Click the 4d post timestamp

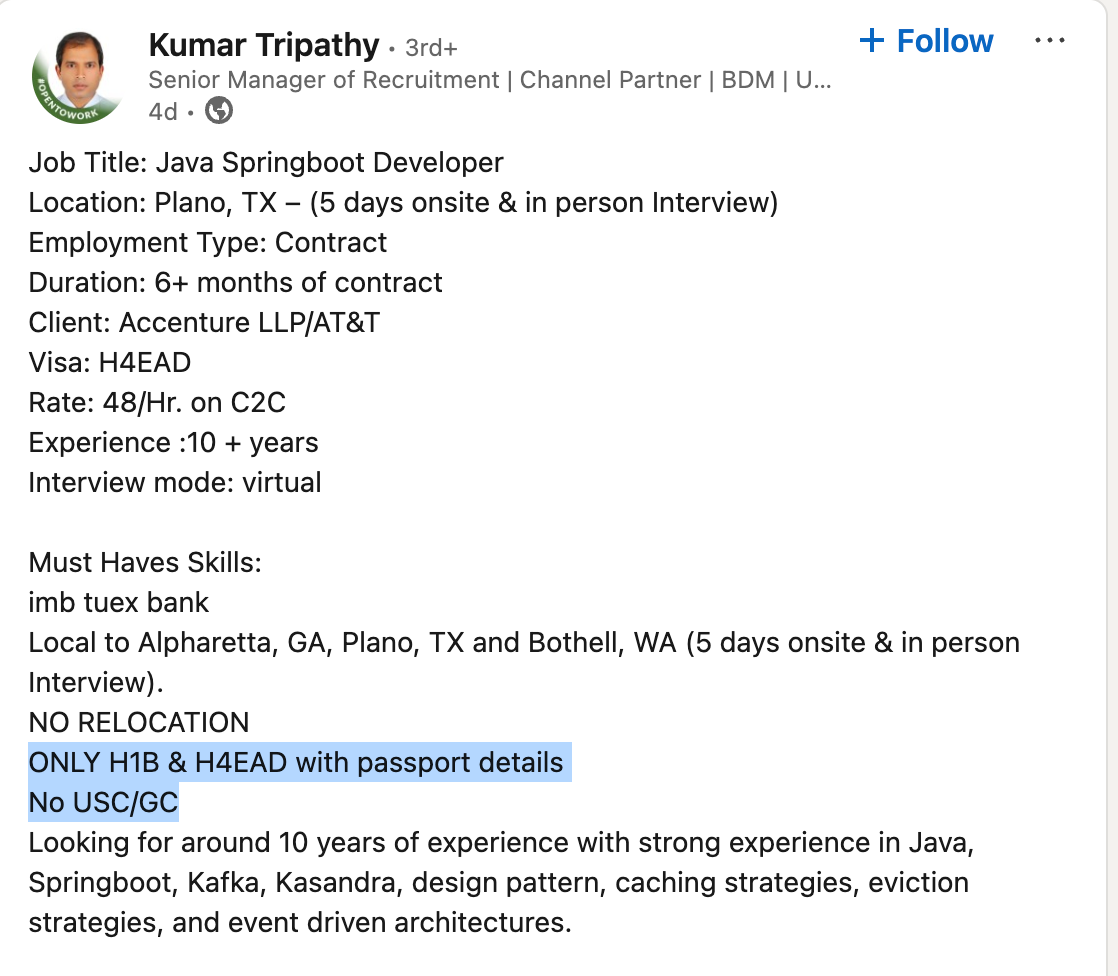(162, 111)
